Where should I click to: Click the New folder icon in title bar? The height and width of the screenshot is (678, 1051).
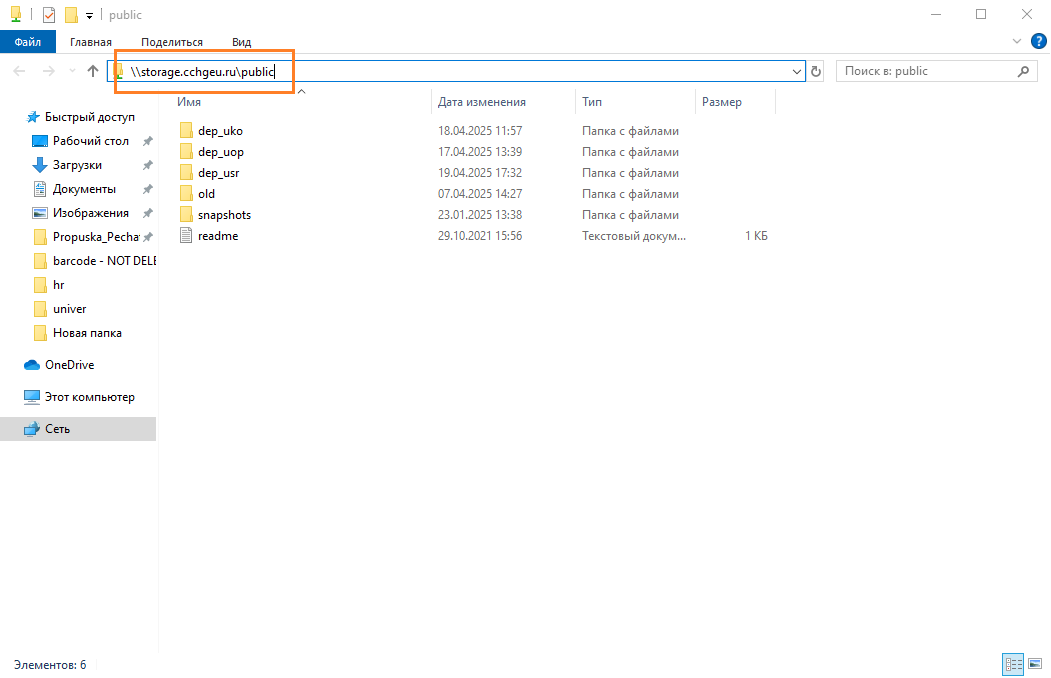click(71, 15)
